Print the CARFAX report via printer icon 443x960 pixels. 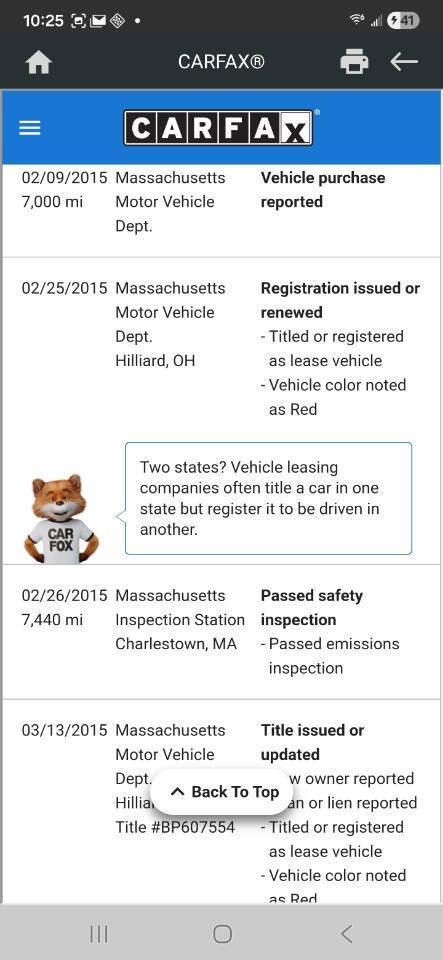pyautogui.click(x=354, y=62)
